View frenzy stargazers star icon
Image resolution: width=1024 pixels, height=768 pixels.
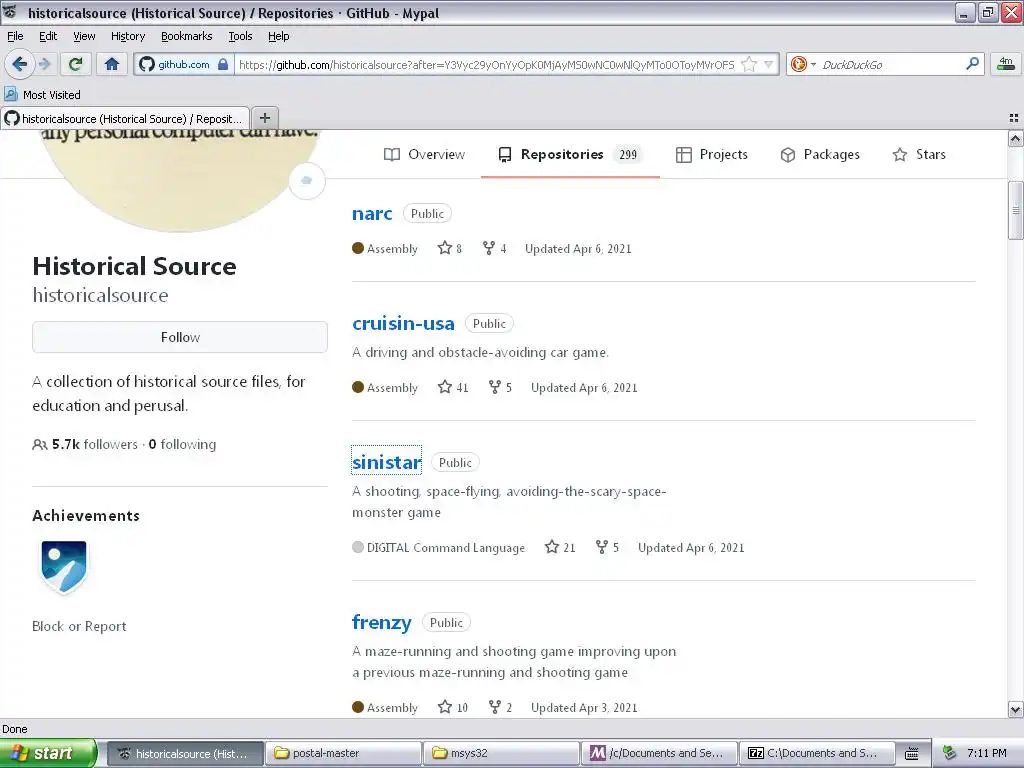pos(445,707)
